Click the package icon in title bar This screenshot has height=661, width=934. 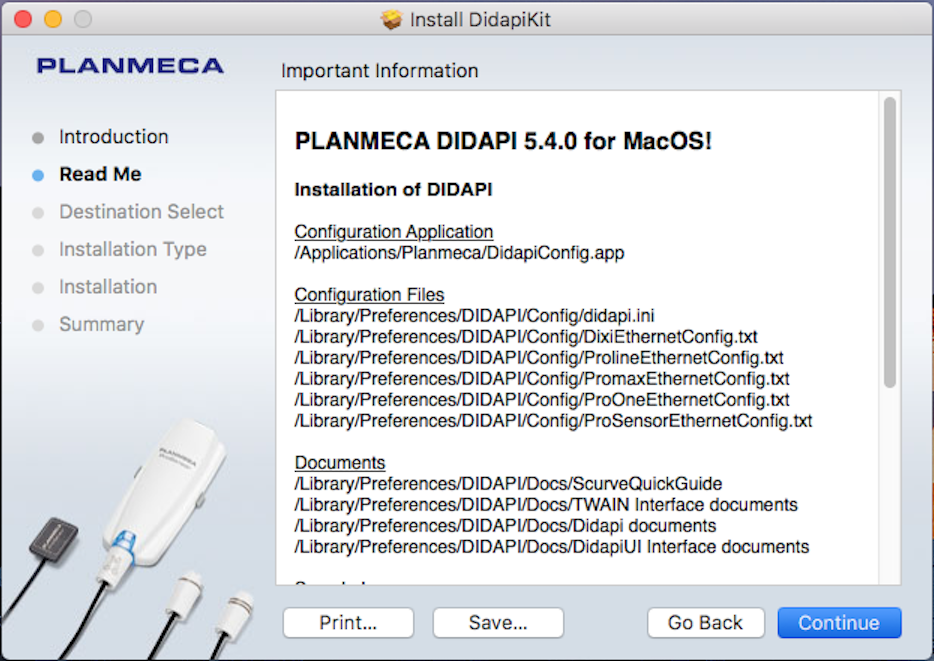click(392, 20)
